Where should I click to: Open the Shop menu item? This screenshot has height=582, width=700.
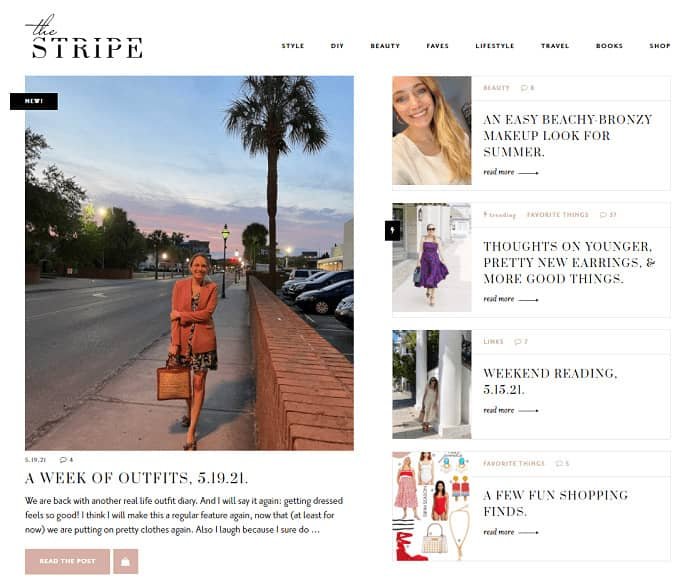660,46
